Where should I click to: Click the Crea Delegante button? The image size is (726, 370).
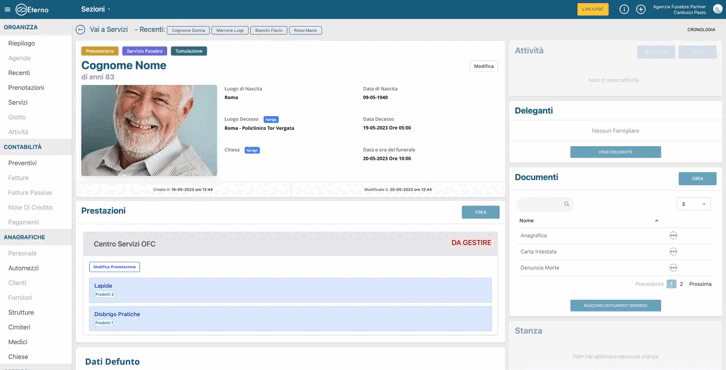[615, 152]
